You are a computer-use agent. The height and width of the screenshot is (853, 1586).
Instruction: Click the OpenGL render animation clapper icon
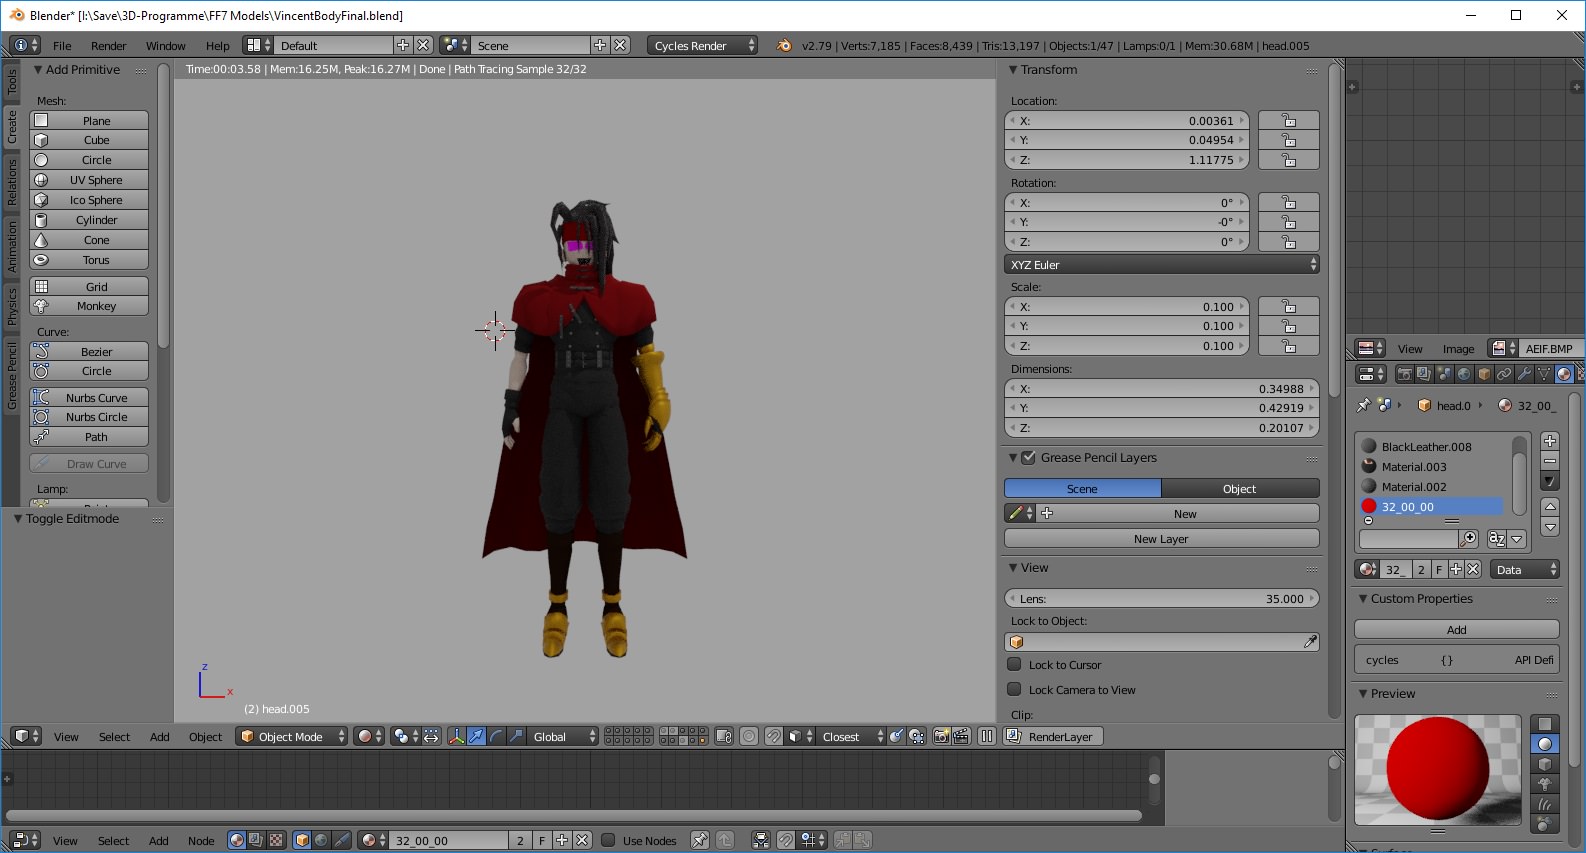click(x=961, y=737)
